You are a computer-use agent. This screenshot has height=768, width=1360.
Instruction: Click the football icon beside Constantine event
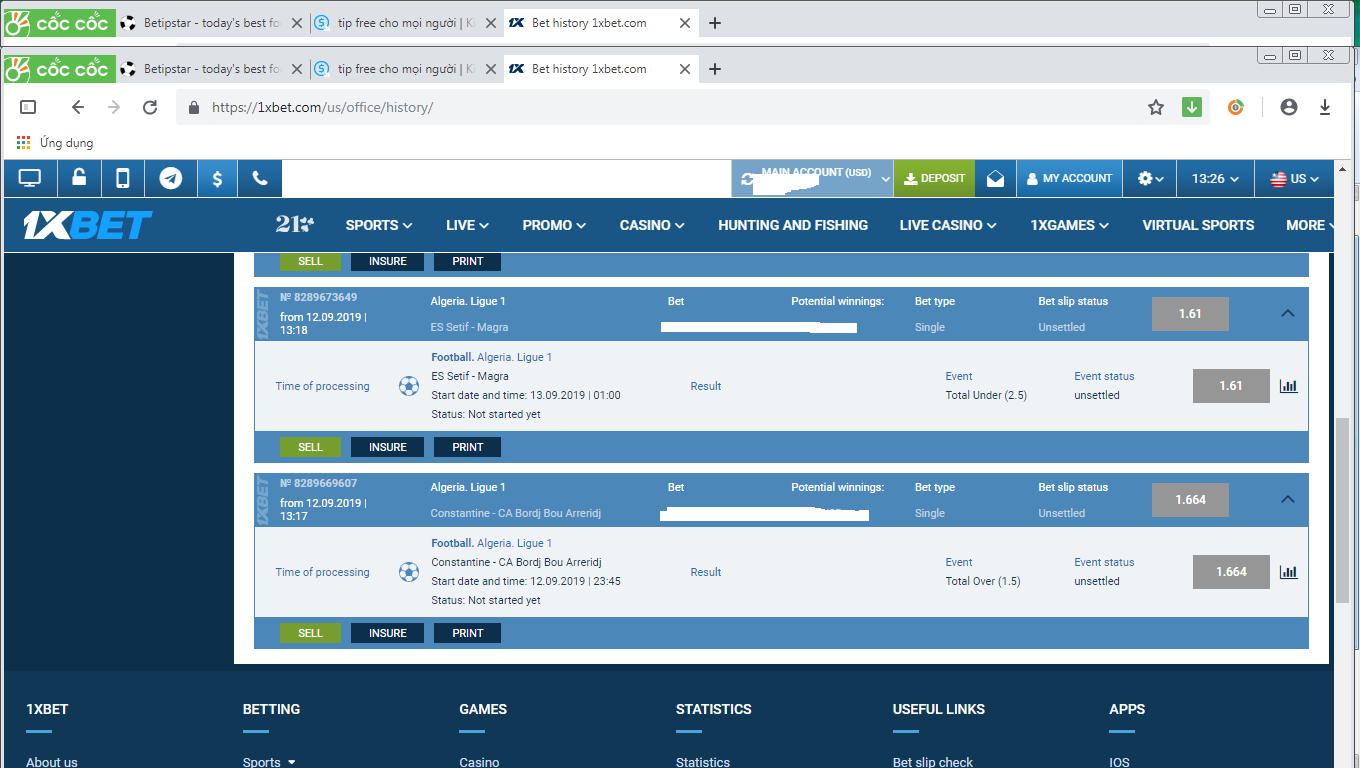coord(409,572)
